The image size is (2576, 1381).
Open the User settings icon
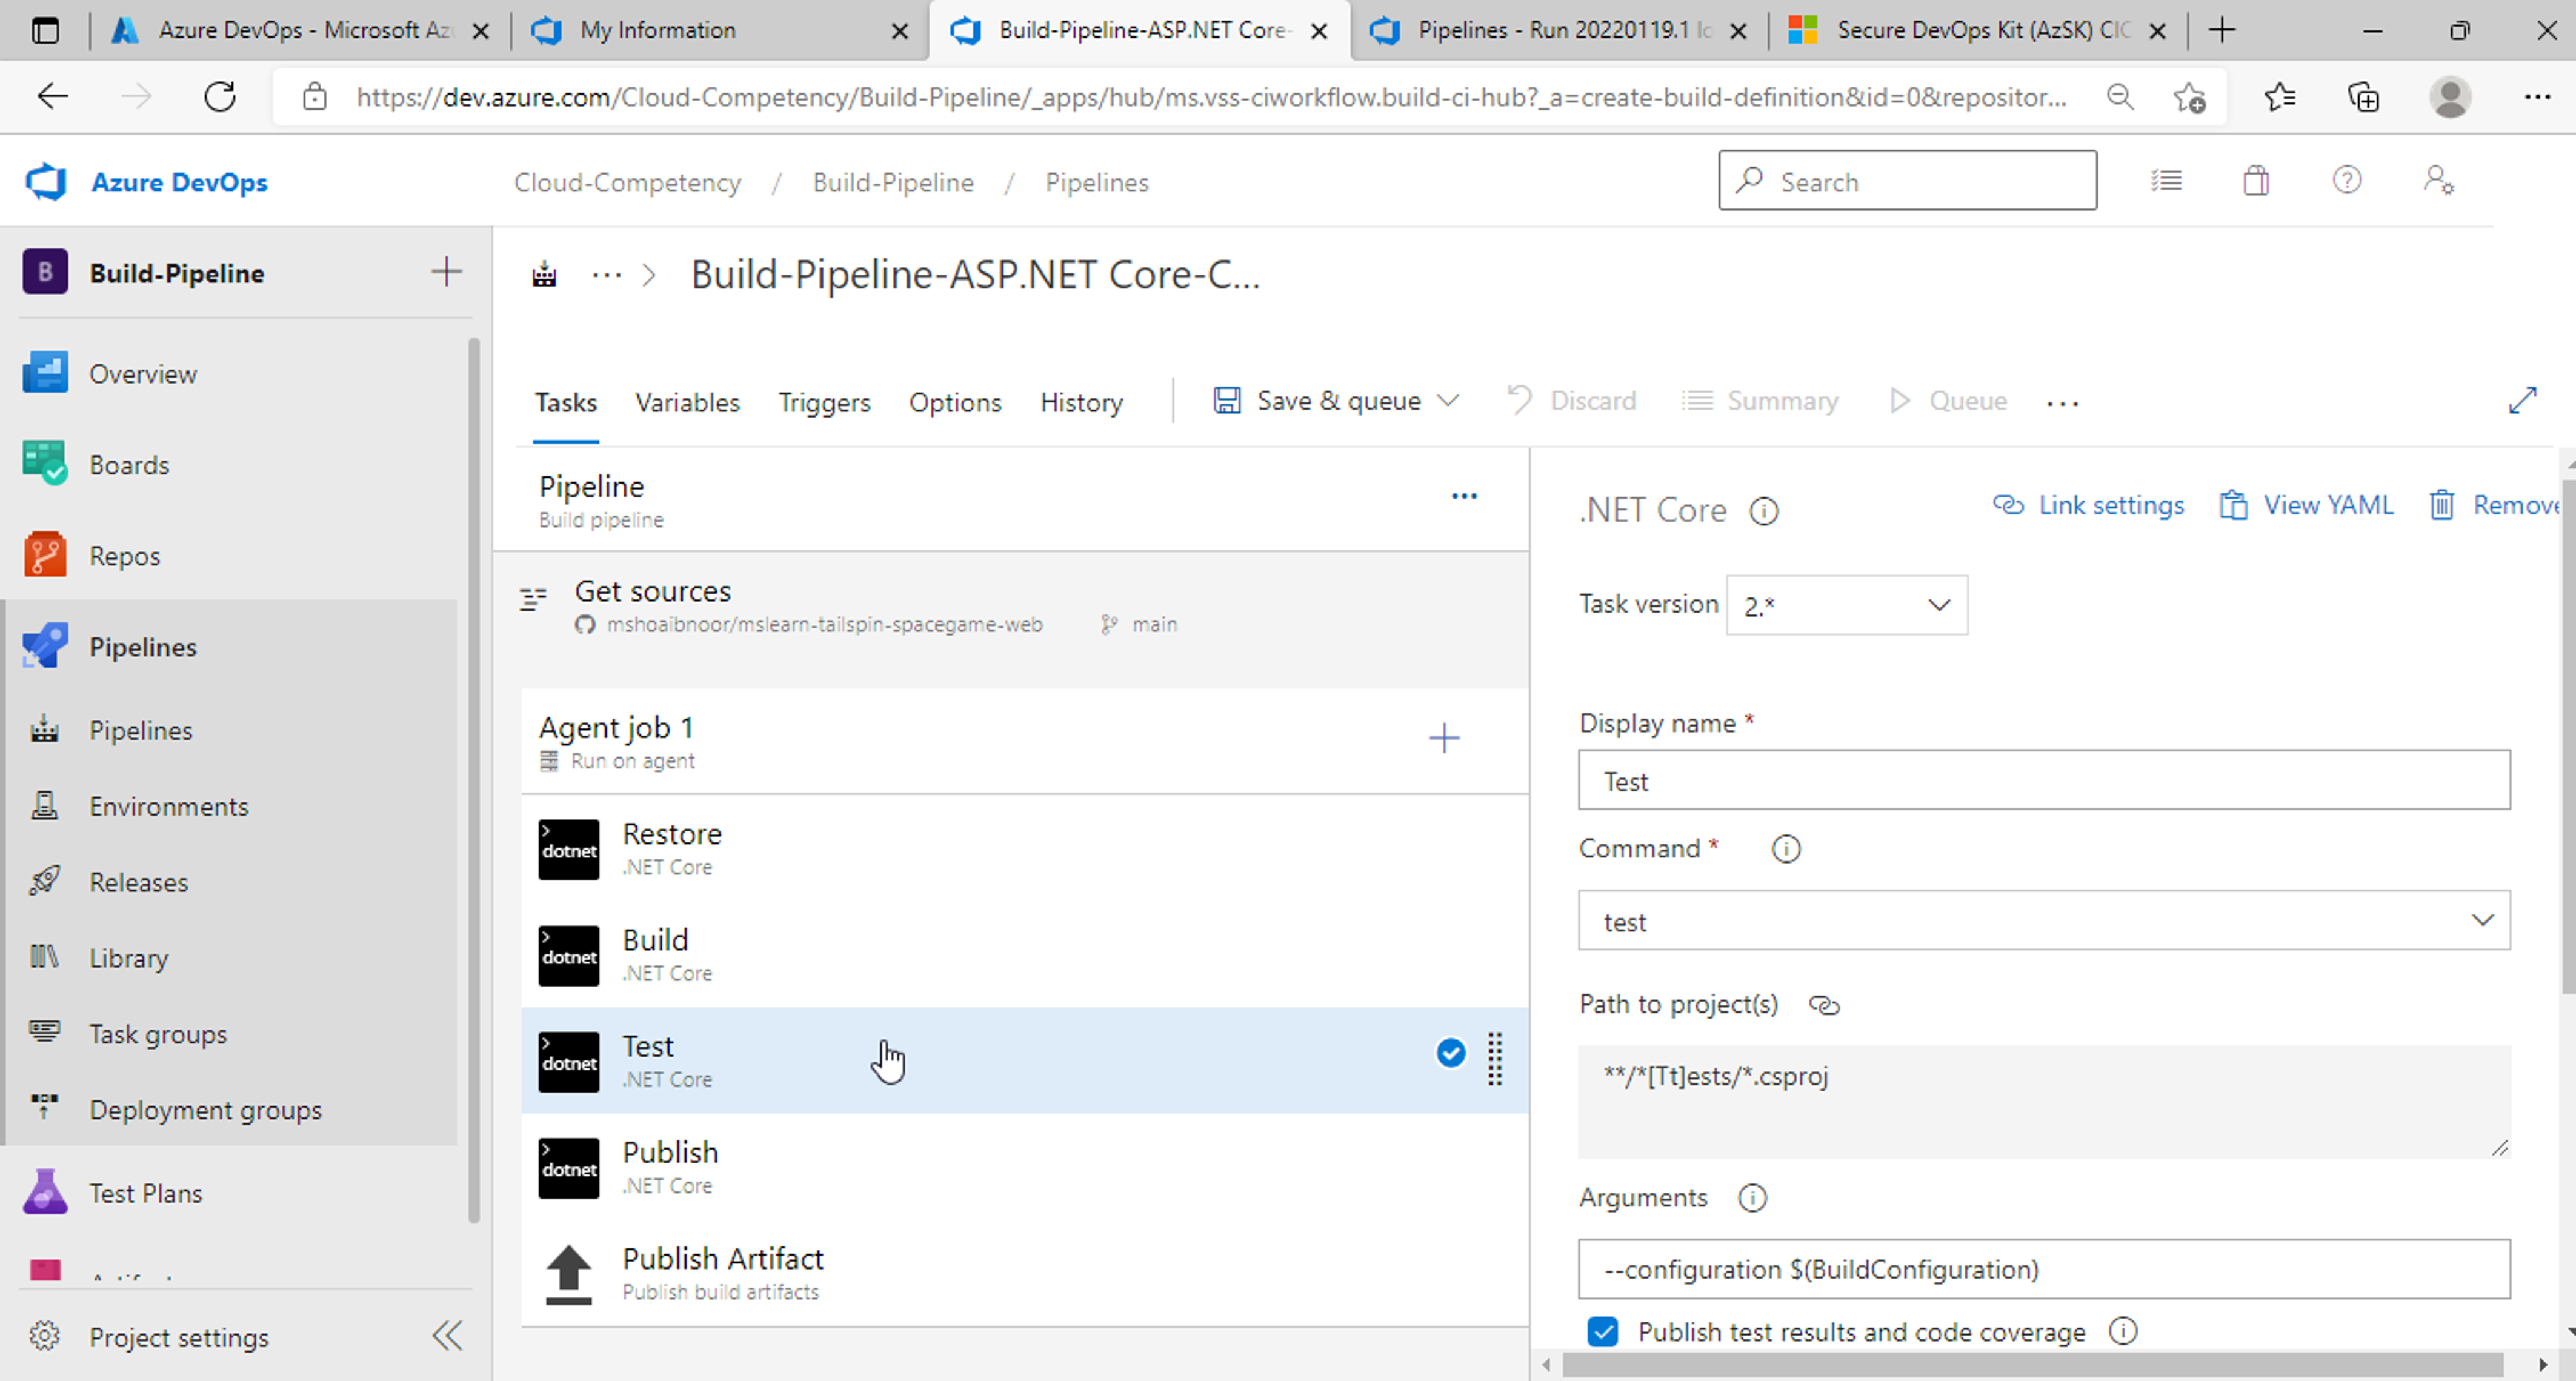pyautogui.click(x=2439, y=180)
